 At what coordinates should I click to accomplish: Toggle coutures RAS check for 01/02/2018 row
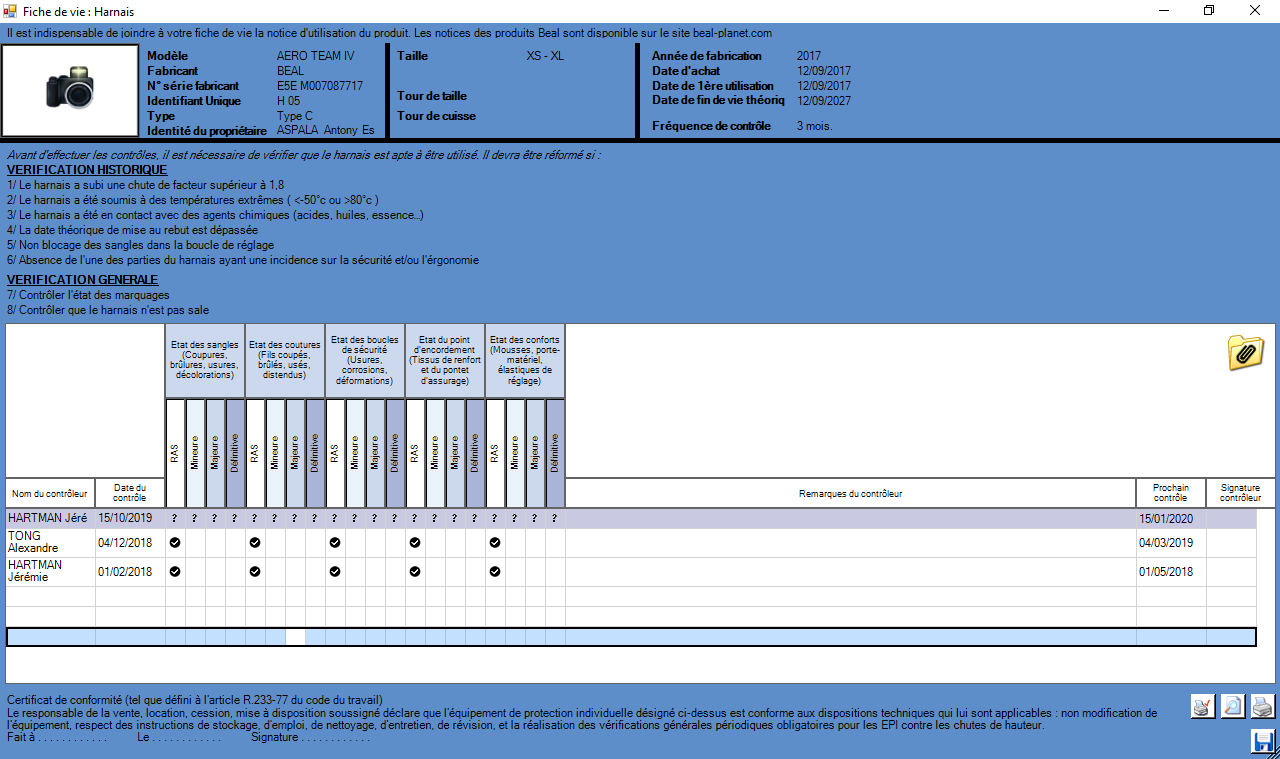pos(255,572)
